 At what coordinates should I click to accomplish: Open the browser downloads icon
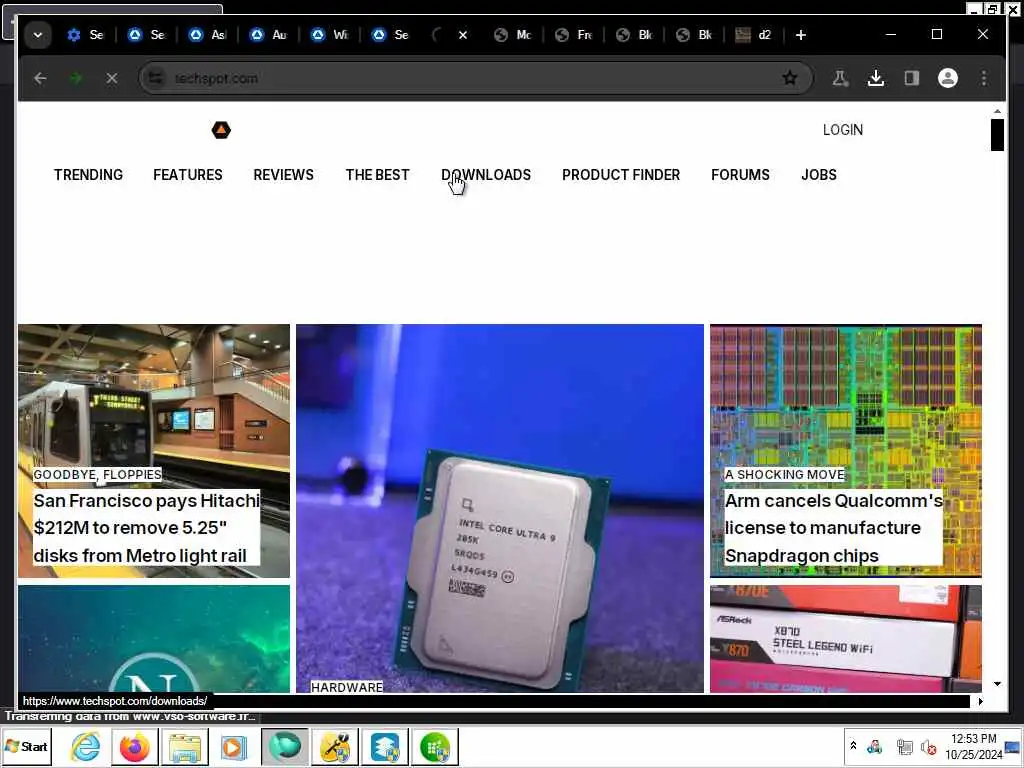(x=876, y=78)
